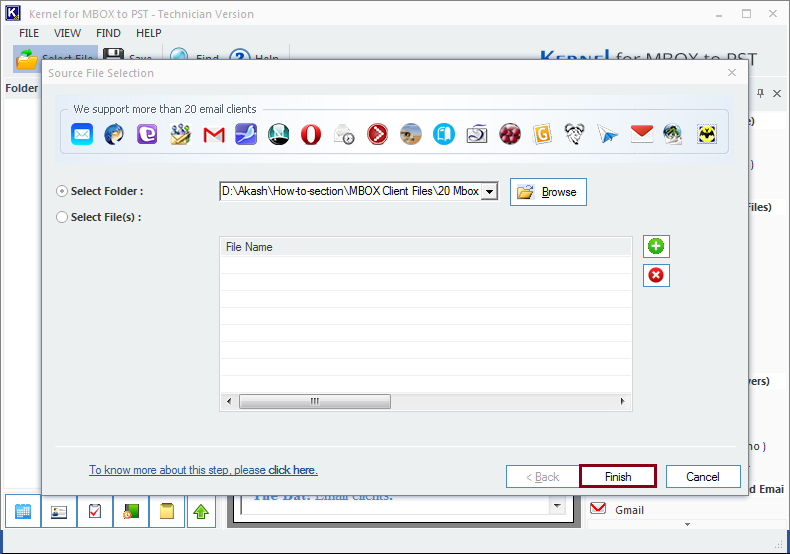Image resolution: width=790 pixels, height=554 pixels.
Task: Click The Bat yellow bat icon
Action: pyautogui.click(x=707, y=134)
